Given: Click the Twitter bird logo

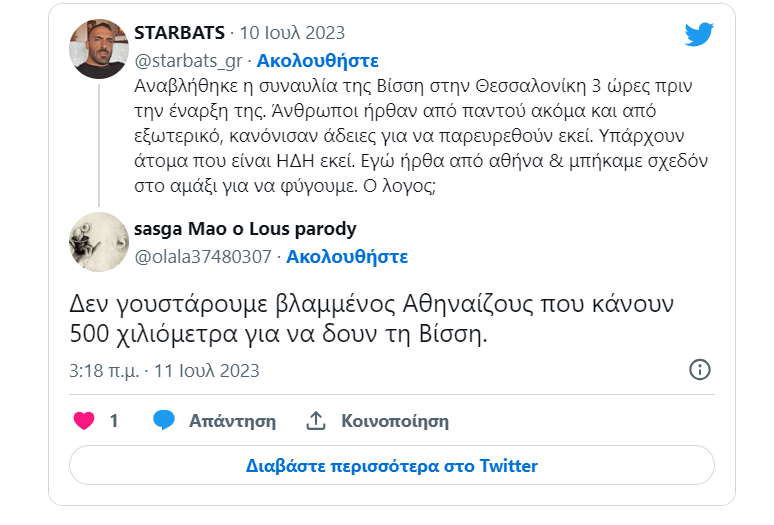Looking at the screenshot, I should click(x=699, y=34).
